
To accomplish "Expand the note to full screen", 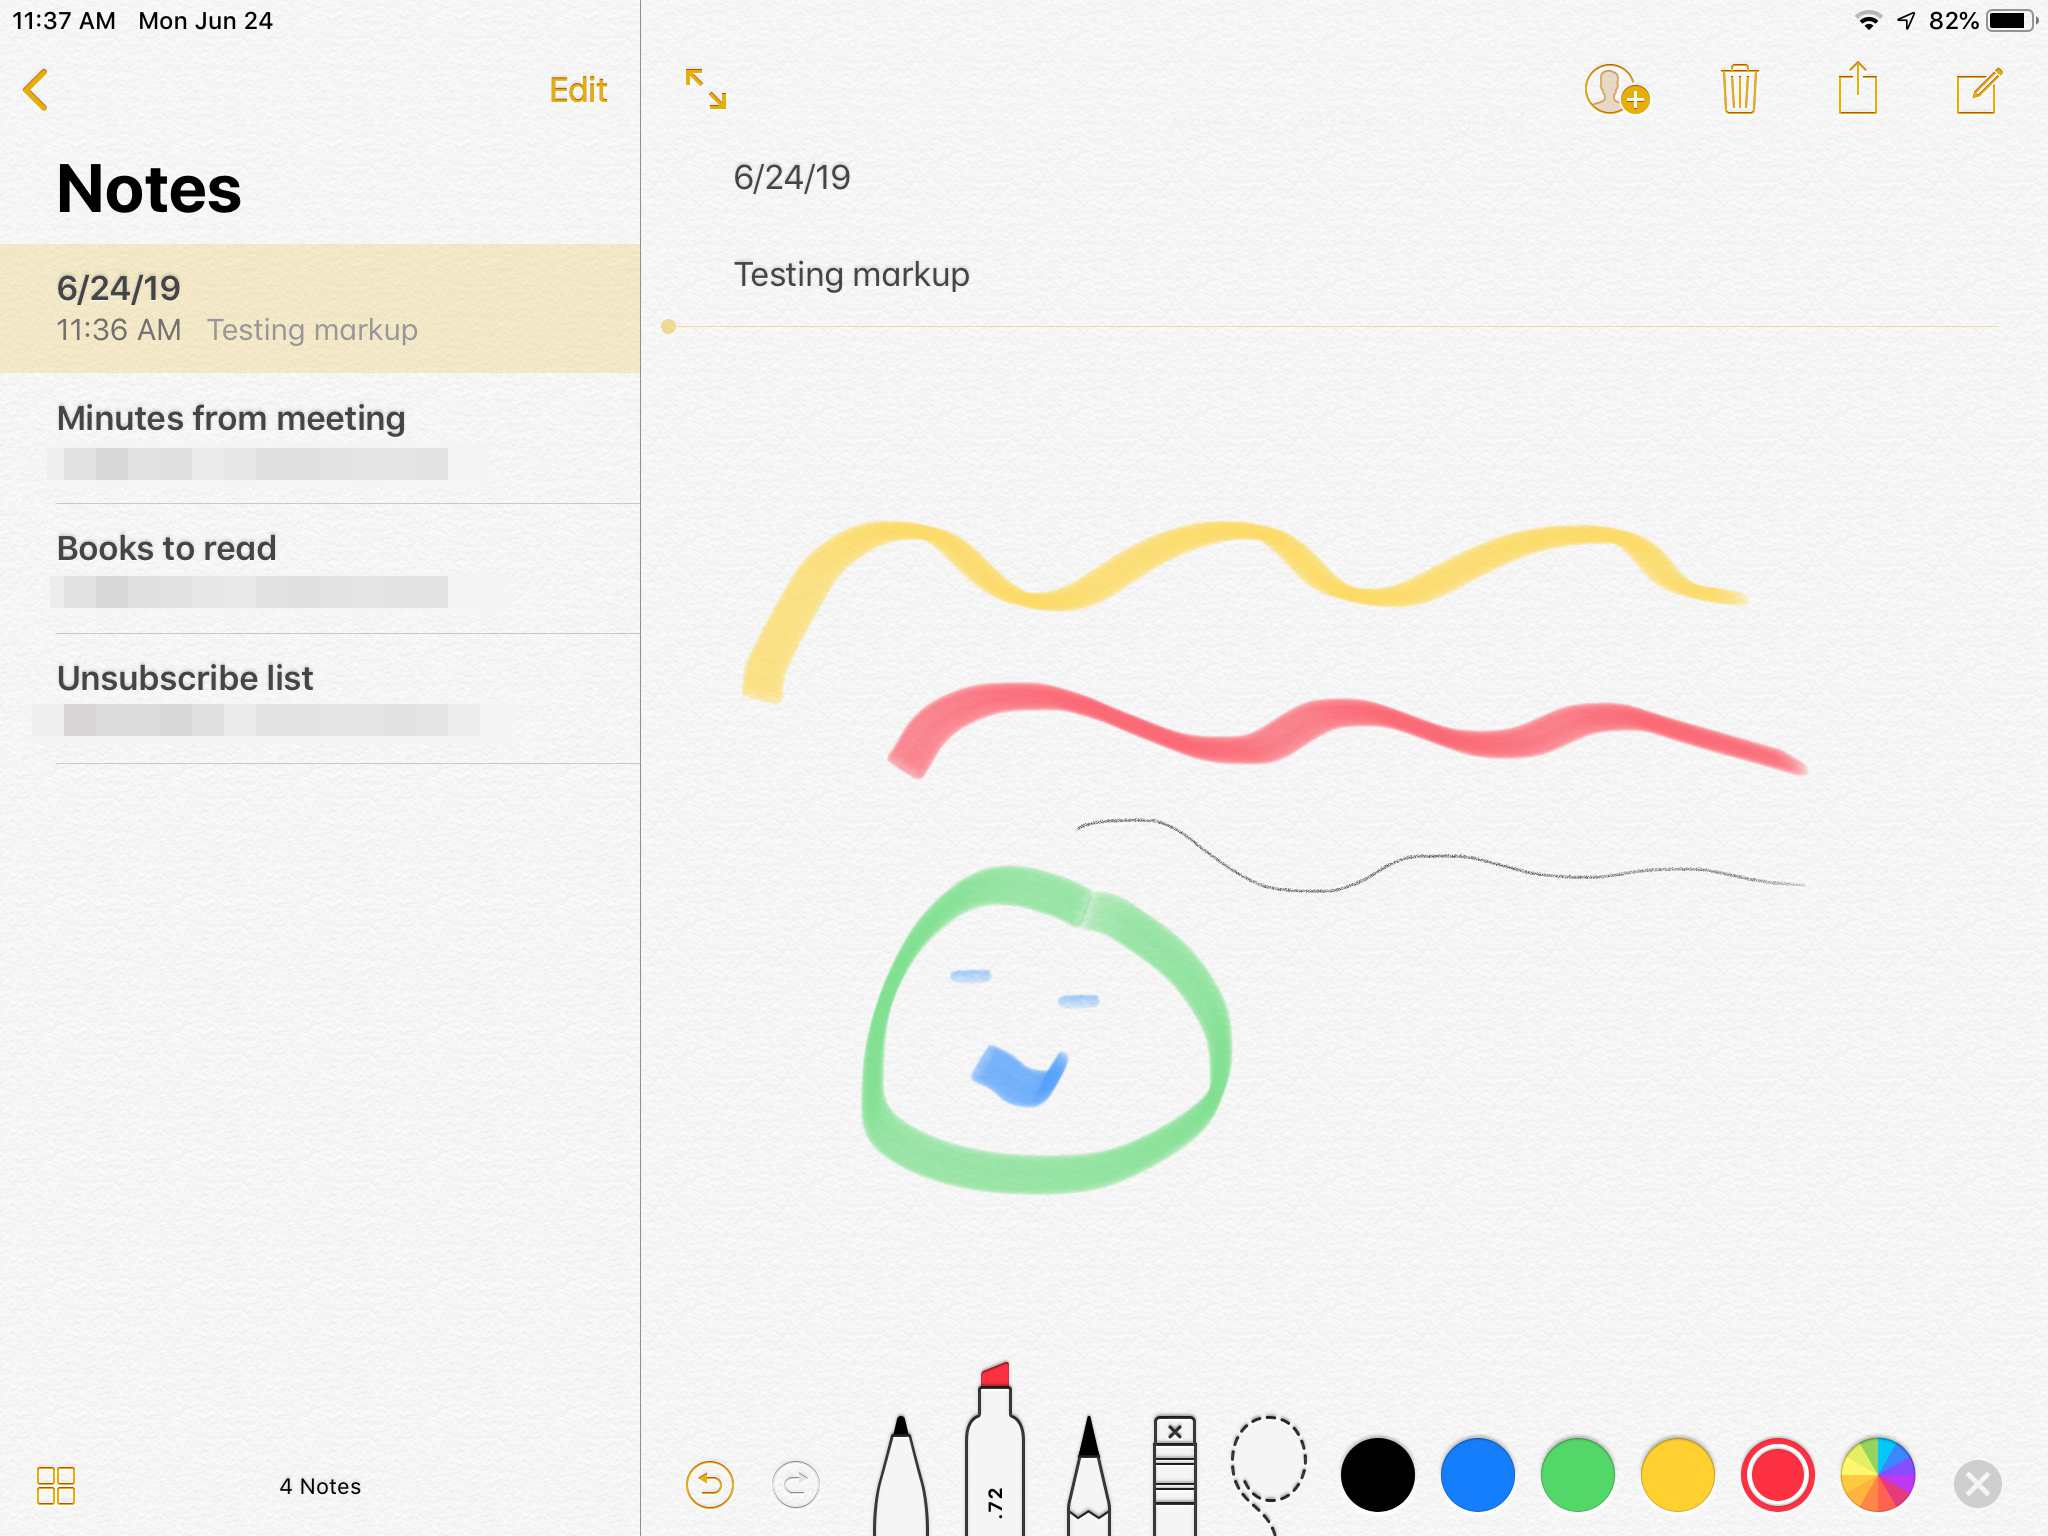I will pos(705,87).
